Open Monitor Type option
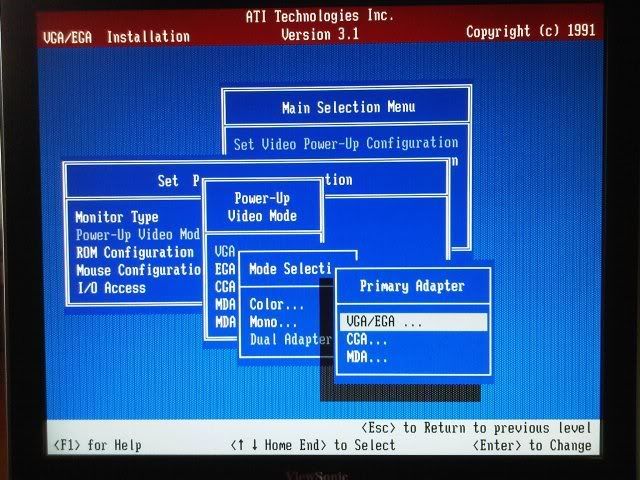The height and width of the screenshot is (480, 640). (117, 217)
